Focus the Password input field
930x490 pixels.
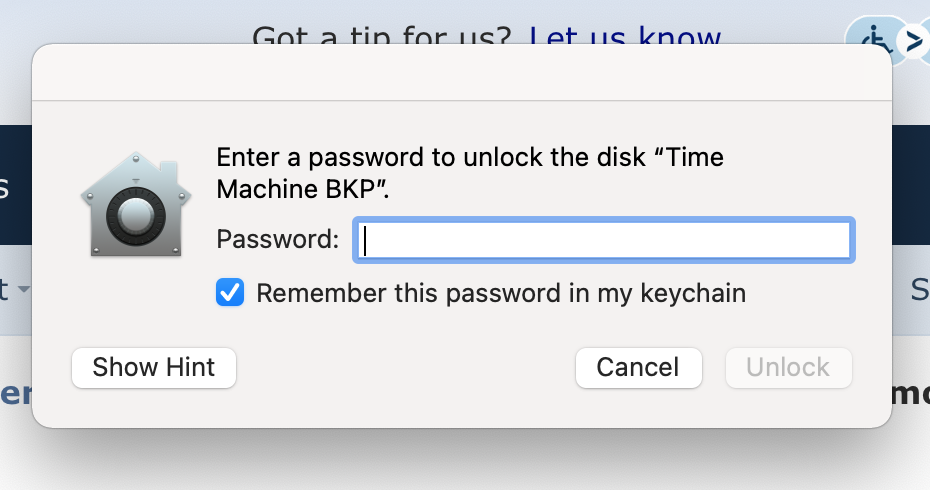[x=604, y=240]
